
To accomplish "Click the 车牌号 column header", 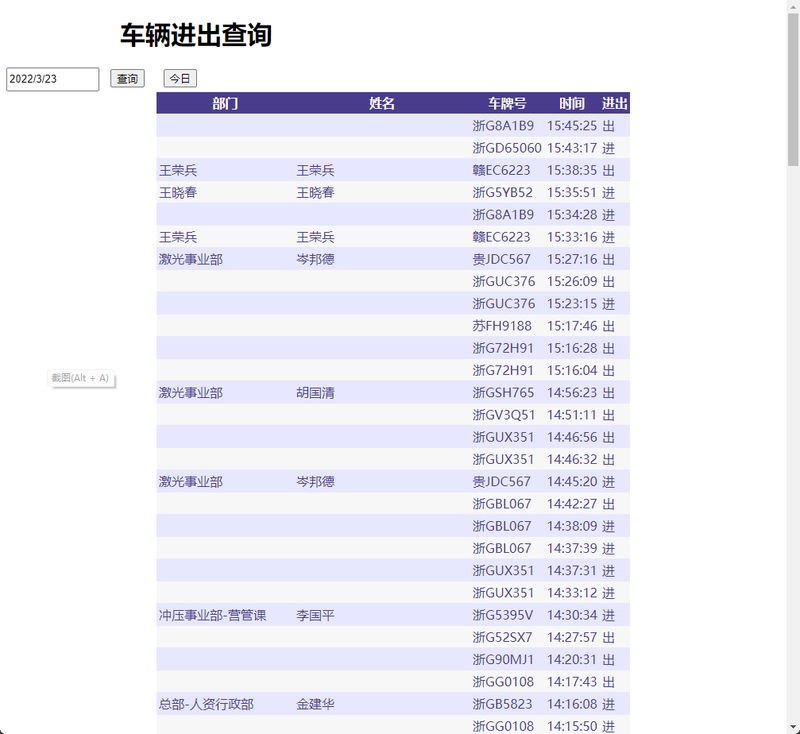I will pyautogui.click(x=507, y=104).
